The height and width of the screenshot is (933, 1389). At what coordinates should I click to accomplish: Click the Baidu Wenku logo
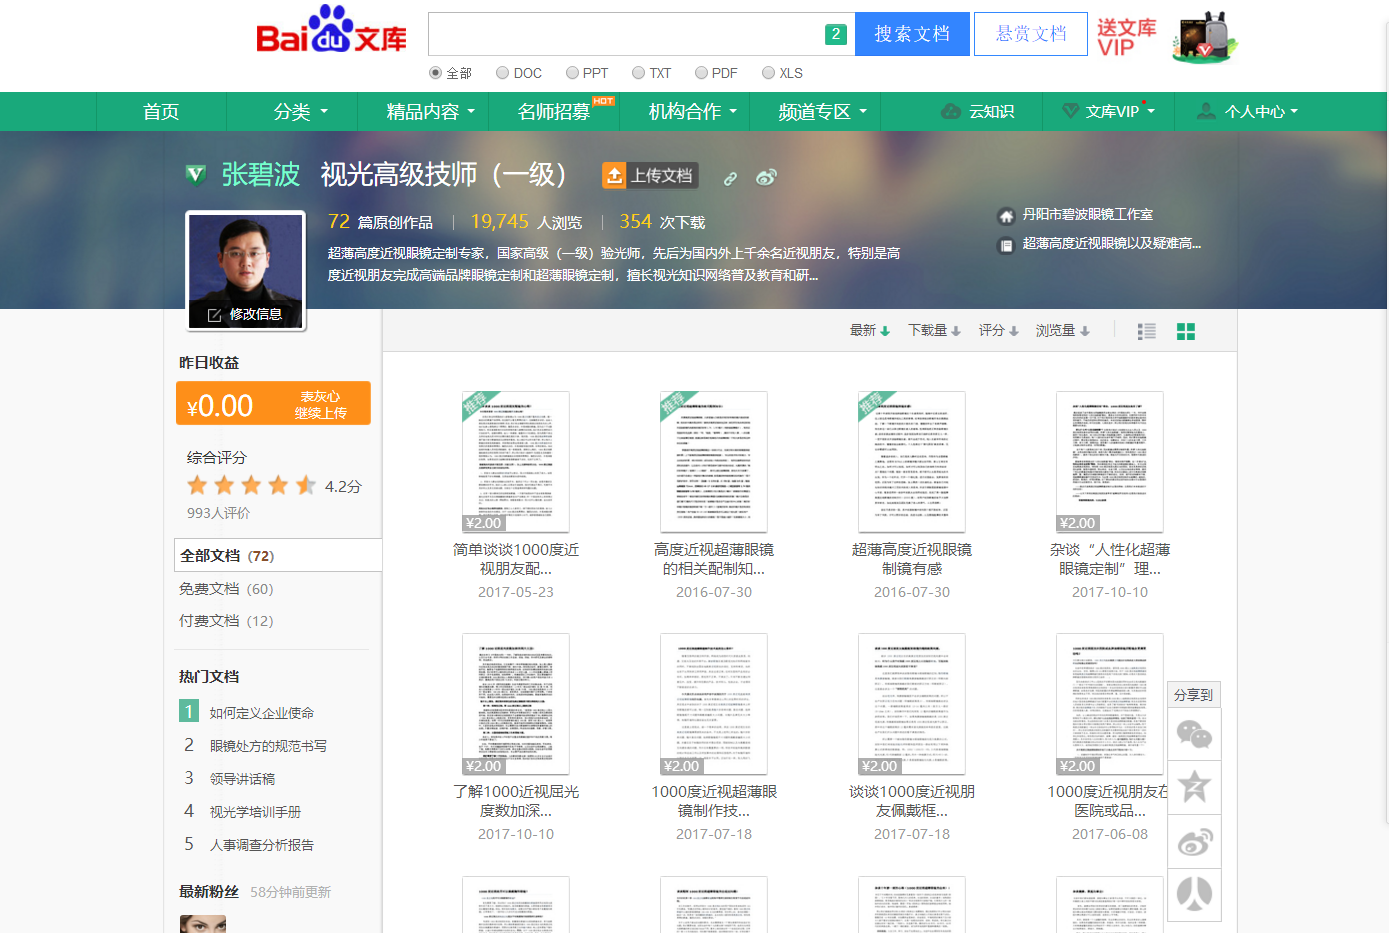coord(331,30)
